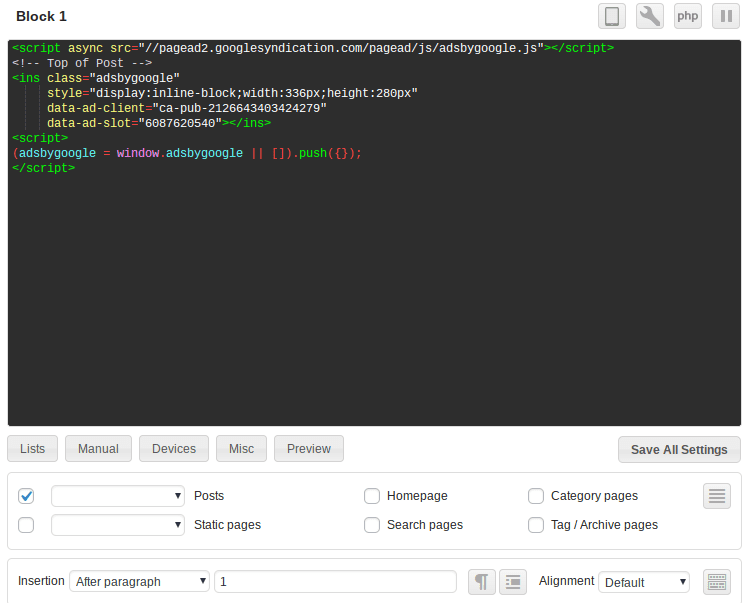This screenshot has height=603, width=743.
Task: Check the Category pages option
Action: [x=536, y=496]
